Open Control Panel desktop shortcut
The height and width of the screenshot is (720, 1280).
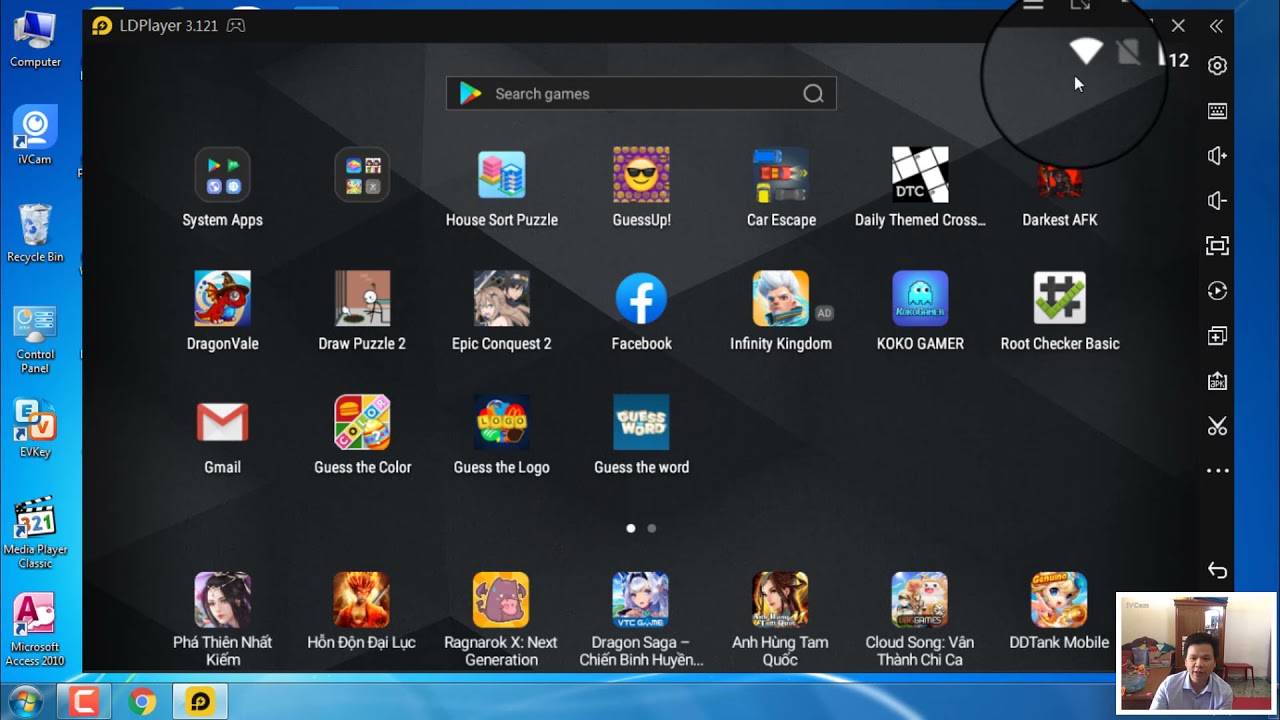click(35, 340)
